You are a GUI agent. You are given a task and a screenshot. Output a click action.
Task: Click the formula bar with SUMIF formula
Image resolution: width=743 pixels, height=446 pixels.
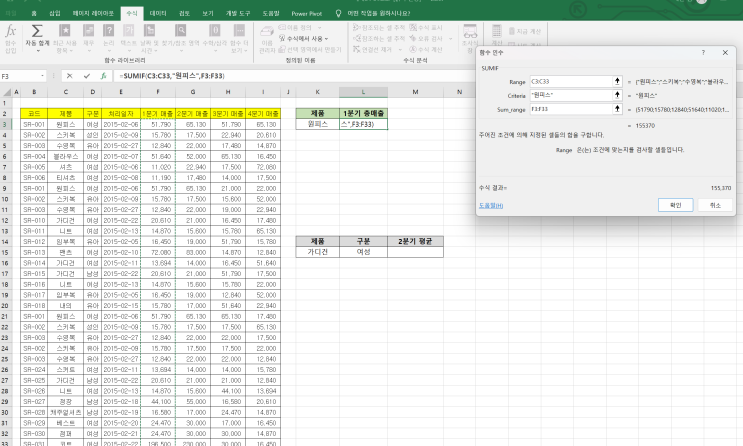coord(294,76)
